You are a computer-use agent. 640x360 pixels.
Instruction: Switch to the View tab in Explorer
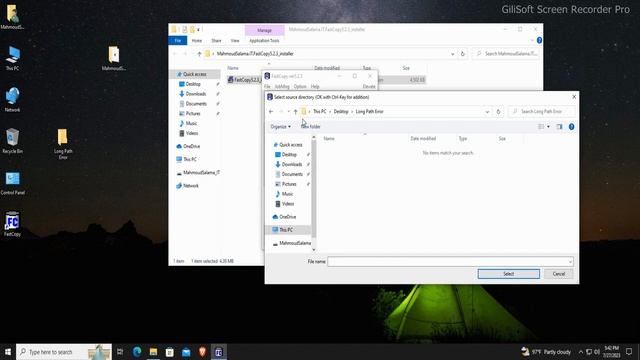(235, 41)
